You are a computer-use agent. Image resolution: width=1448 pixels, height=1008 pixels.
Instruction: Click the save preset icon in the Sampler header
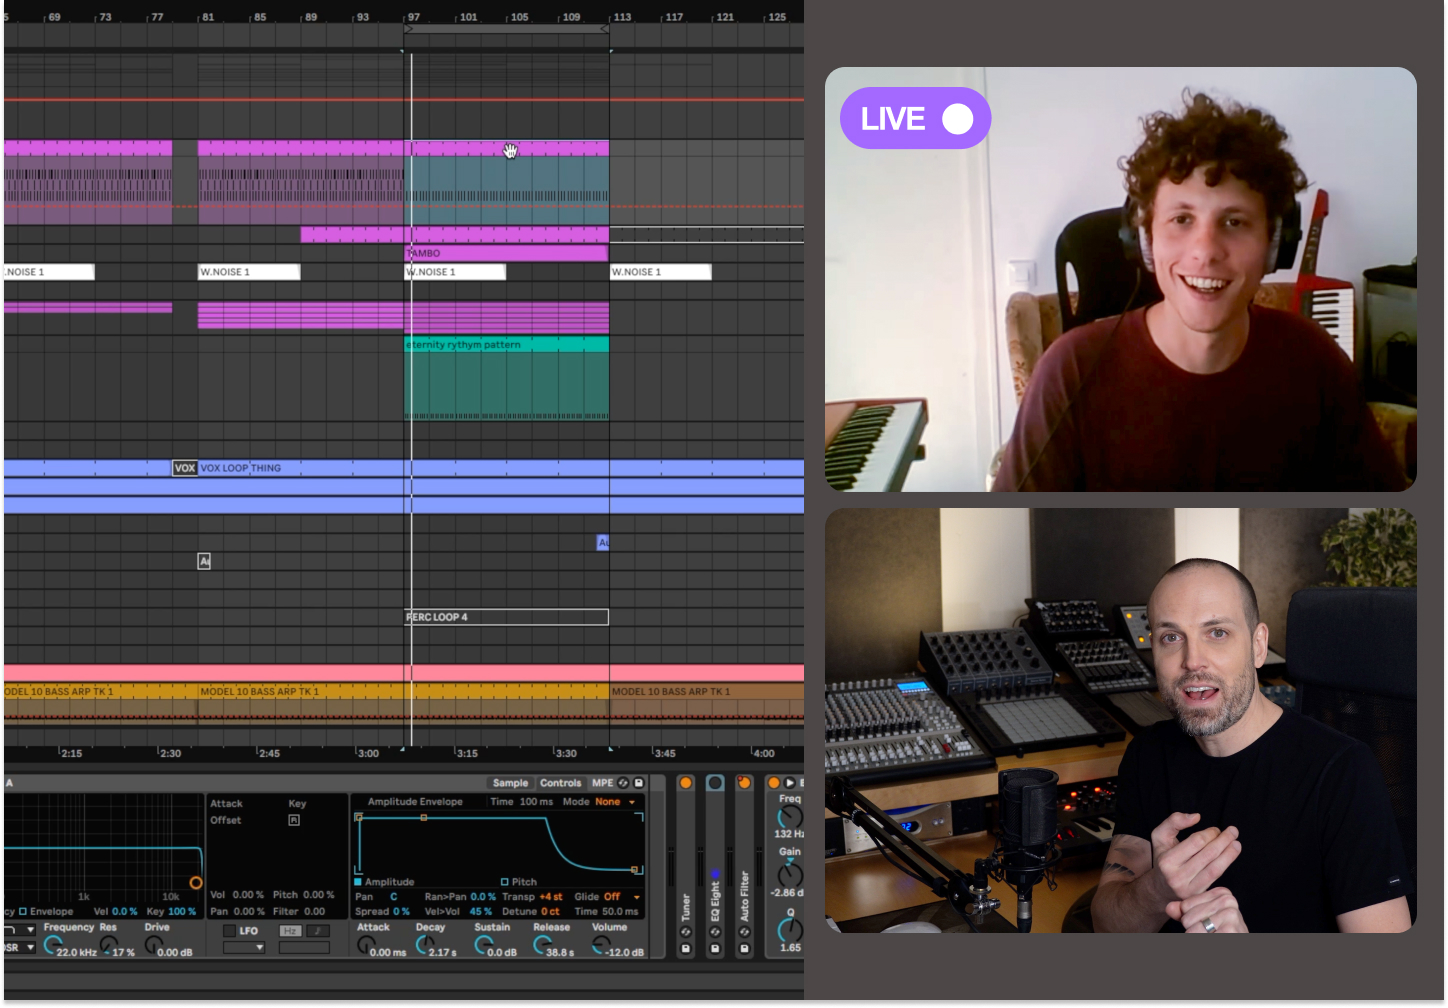[x=638, y=783]
